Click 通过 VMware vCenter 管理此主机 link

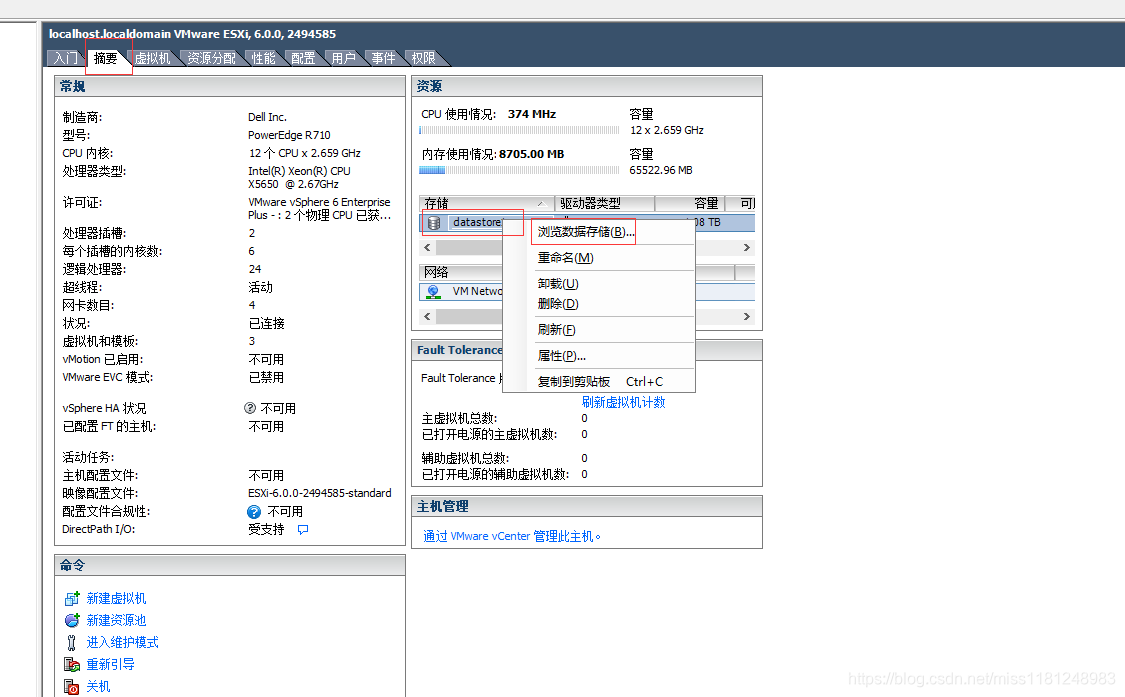[x=512, y=536]
